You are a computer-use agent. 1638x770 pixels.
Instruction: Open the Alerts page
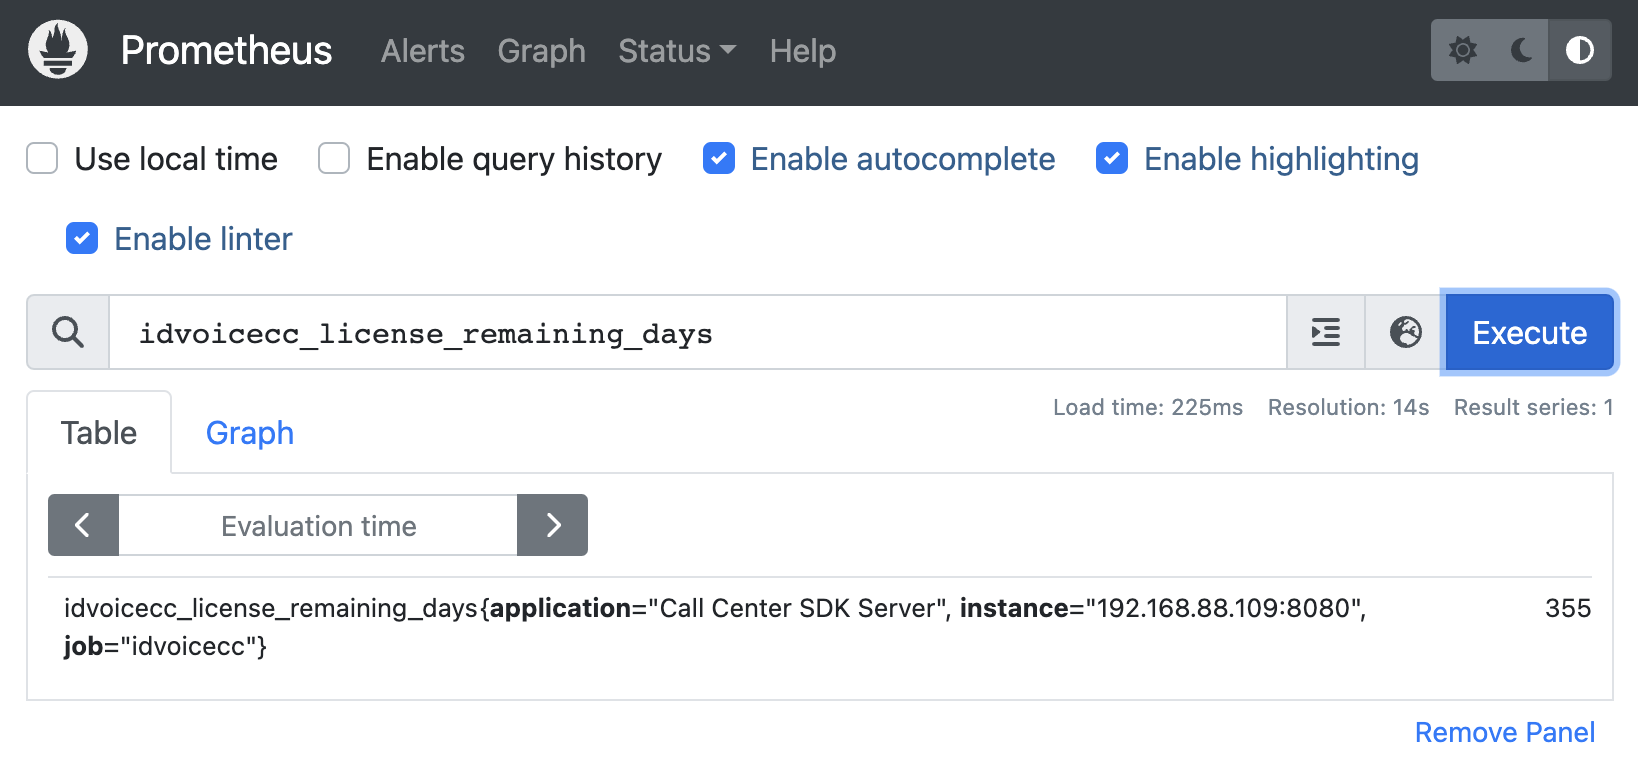pyautogui.click(x=422, y=51)
